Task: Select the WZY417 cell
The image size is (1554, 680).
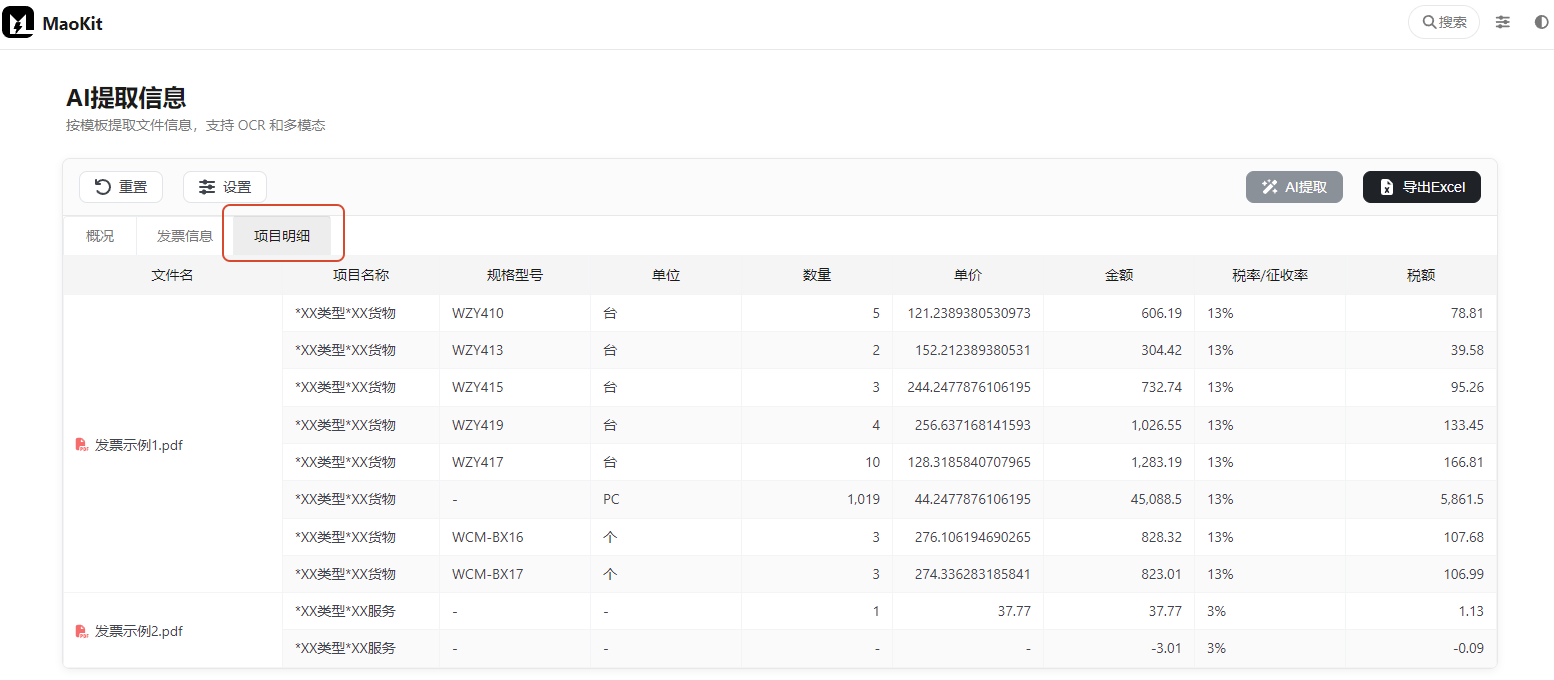Action: point(515,462)
